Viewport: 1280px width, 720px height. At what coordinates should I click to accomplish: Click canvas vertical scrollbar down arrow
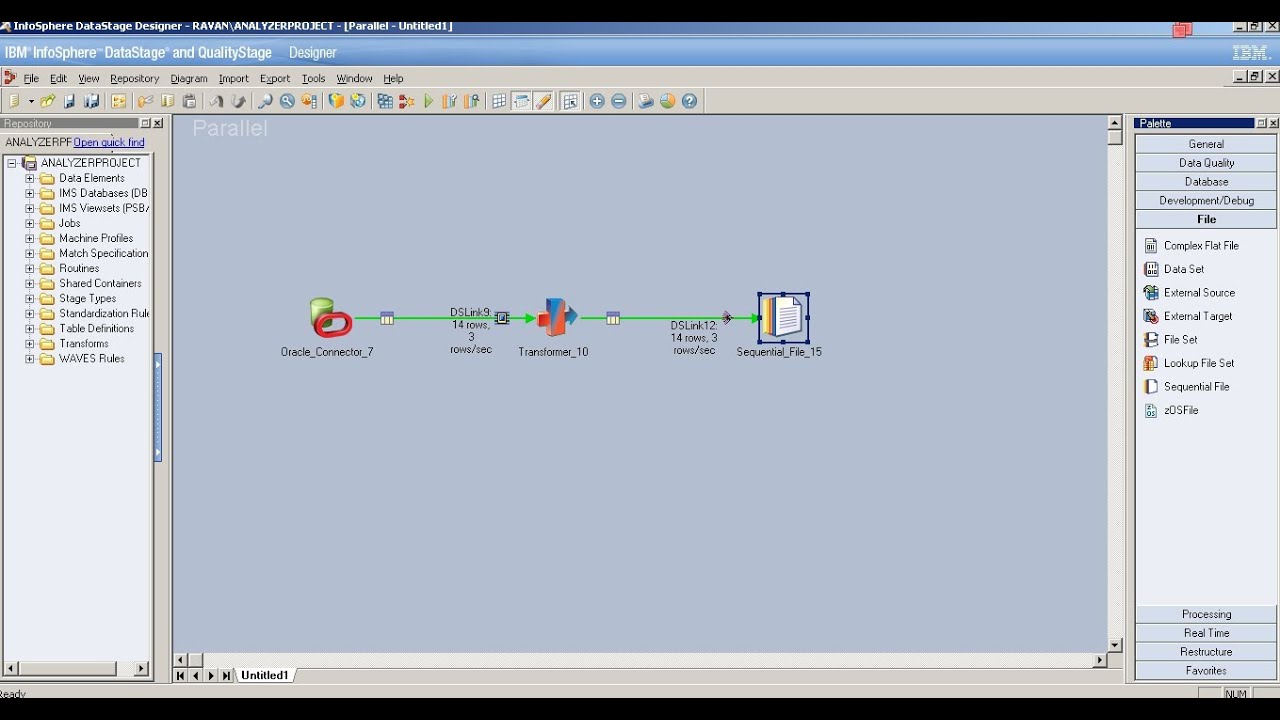pos(1115,645)
